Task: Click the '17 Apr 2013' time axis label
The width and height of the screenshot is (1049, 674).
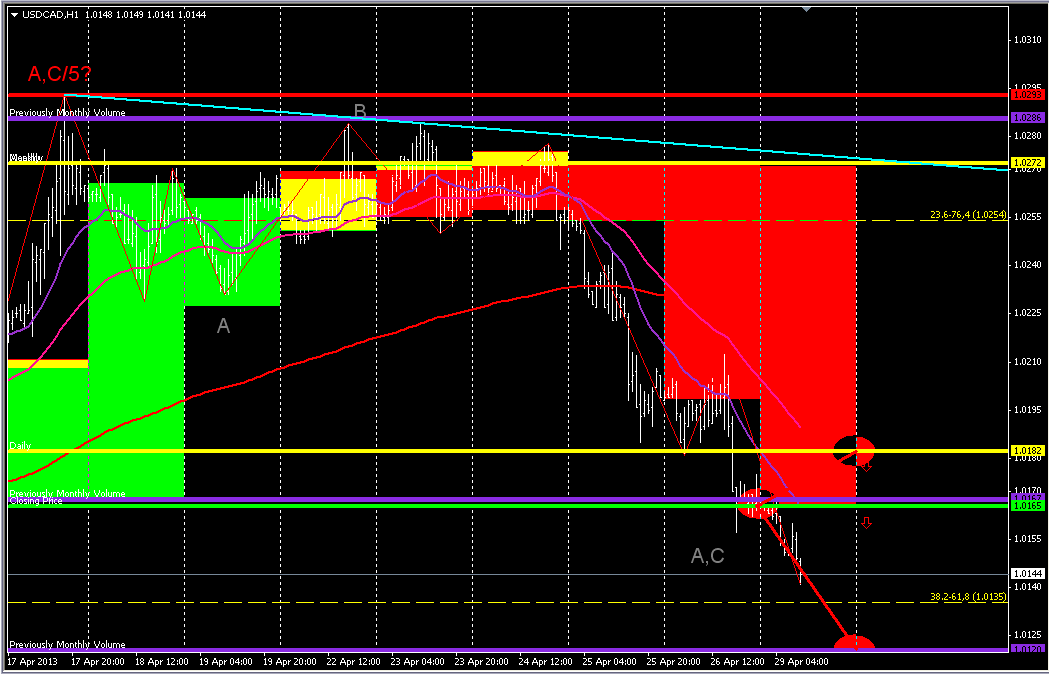Action: click(x=33, y=661)
